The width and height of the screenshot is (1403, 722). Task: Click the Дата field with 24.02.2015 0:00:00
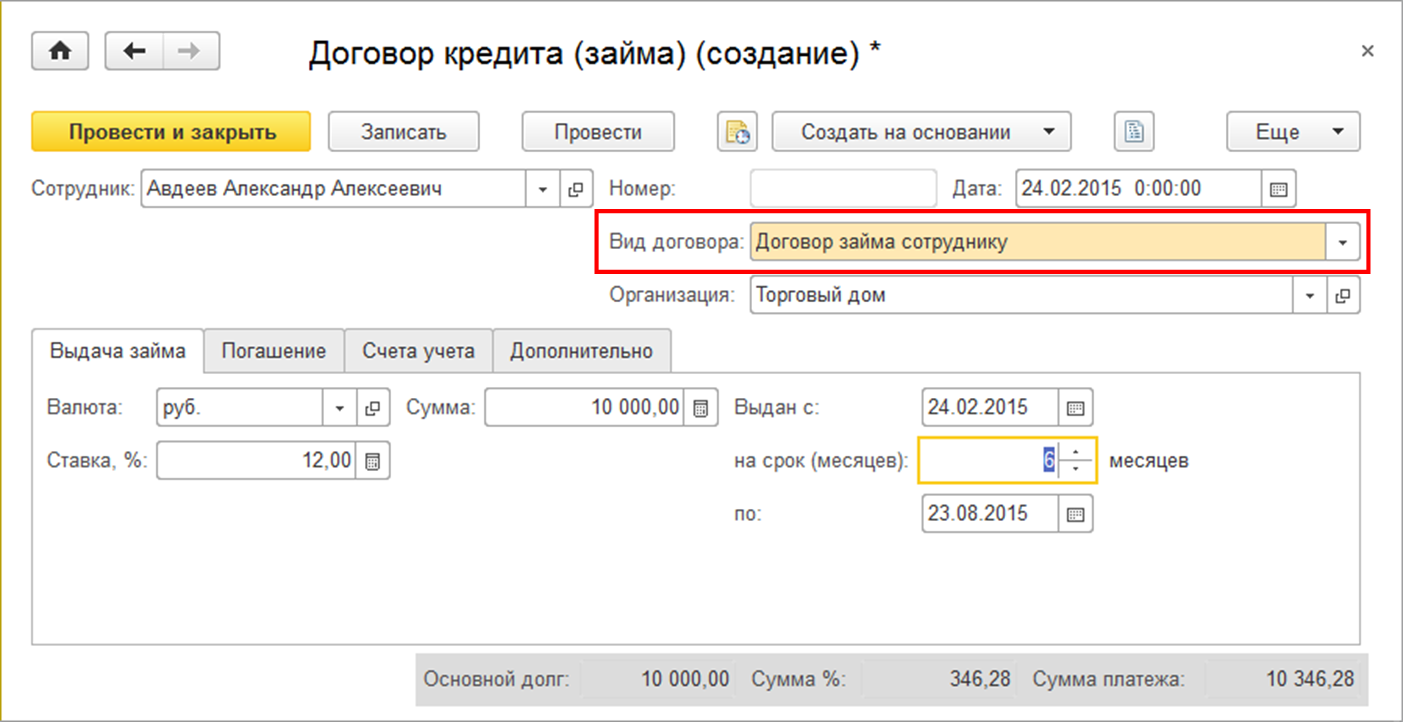click(x=1139, y=188)
